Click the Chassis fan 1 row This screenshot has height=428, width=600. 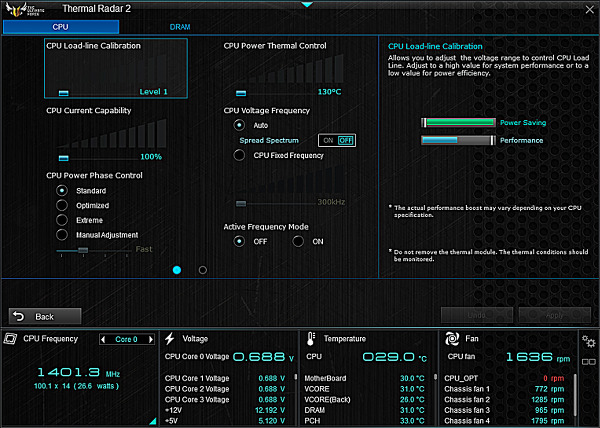pyautogui.click(x=504, y=389)
